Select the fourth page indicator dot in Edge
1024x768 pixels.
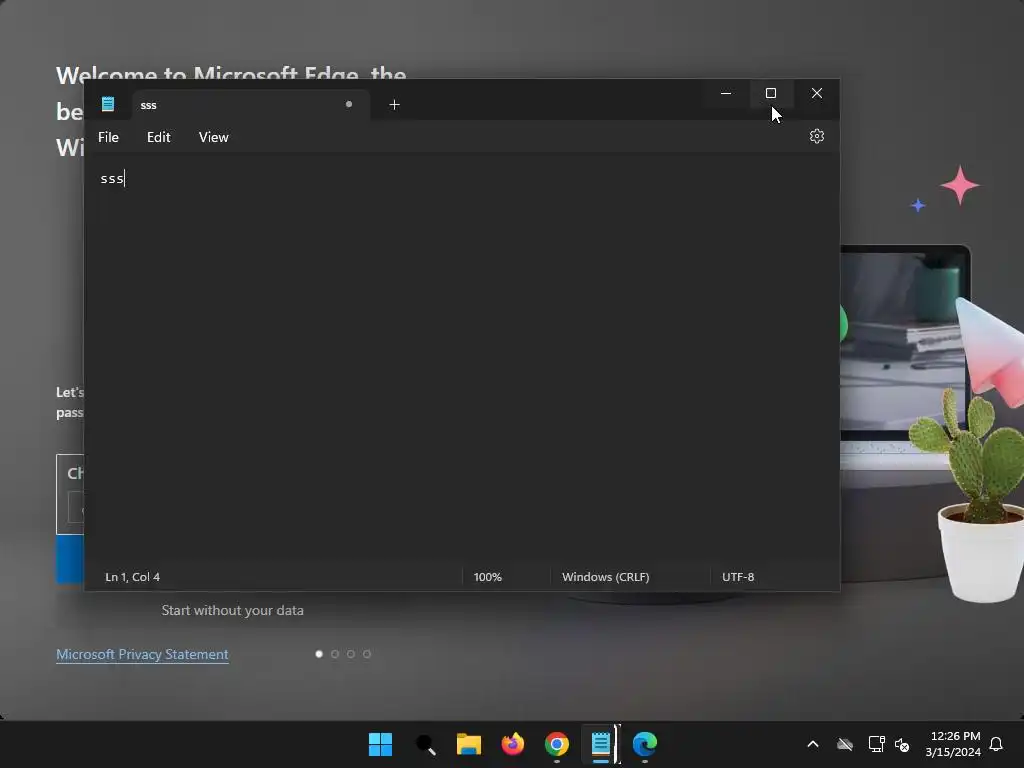tap(367, 654)
